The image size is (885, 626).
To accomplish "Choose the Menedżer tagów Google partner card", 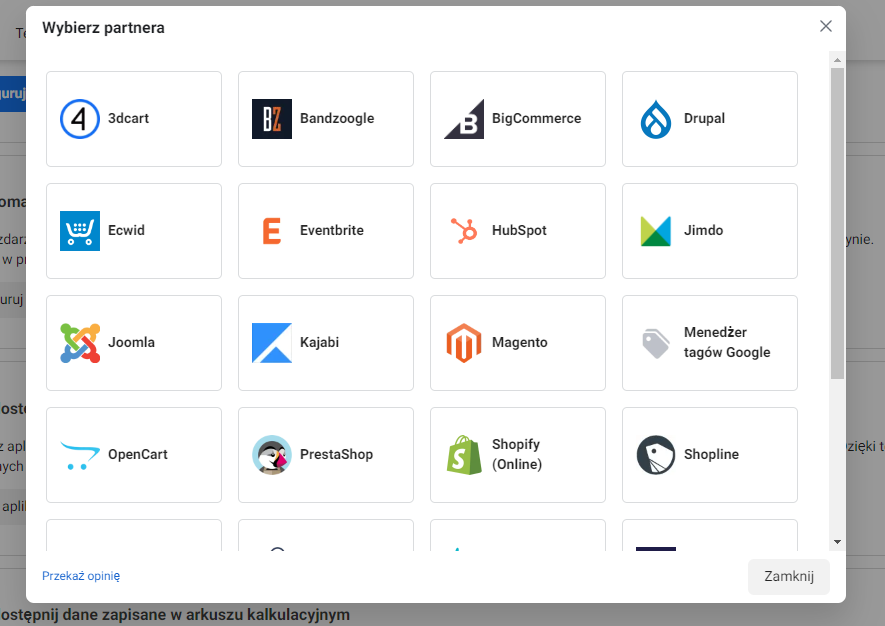I will (x=710, y=343).
